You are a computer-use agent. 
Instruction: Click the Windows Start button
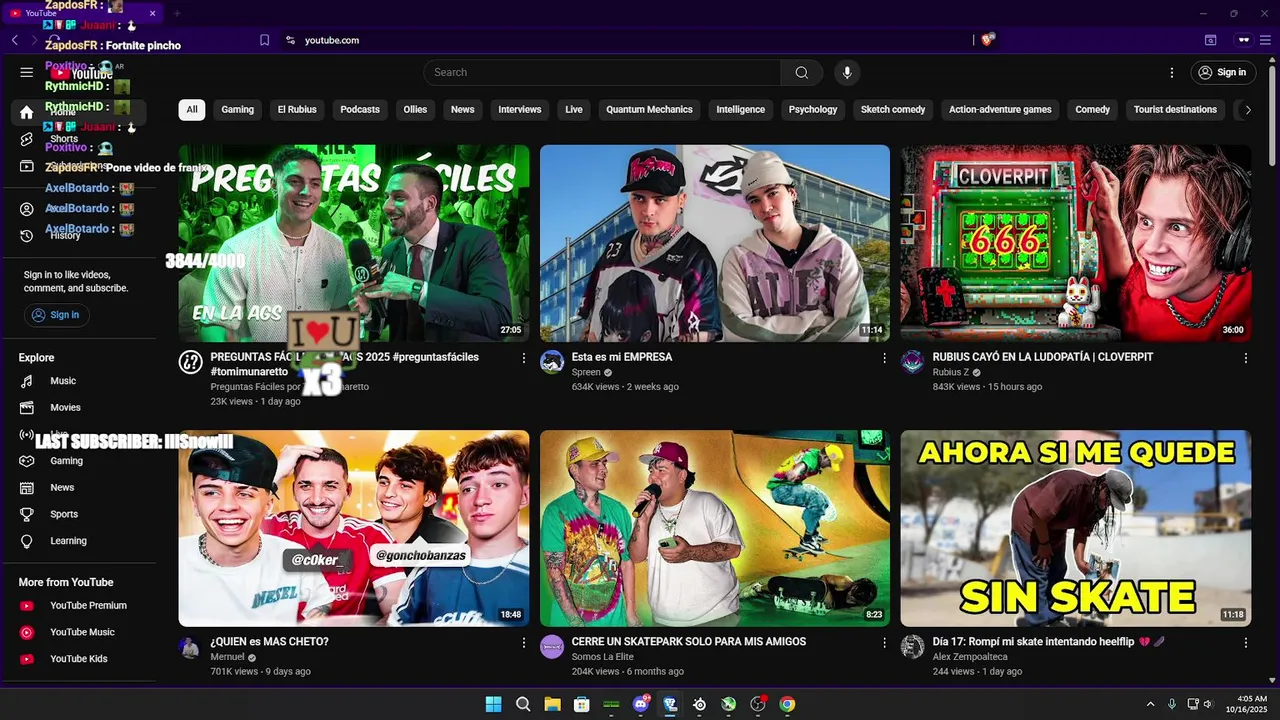(493, 704)
